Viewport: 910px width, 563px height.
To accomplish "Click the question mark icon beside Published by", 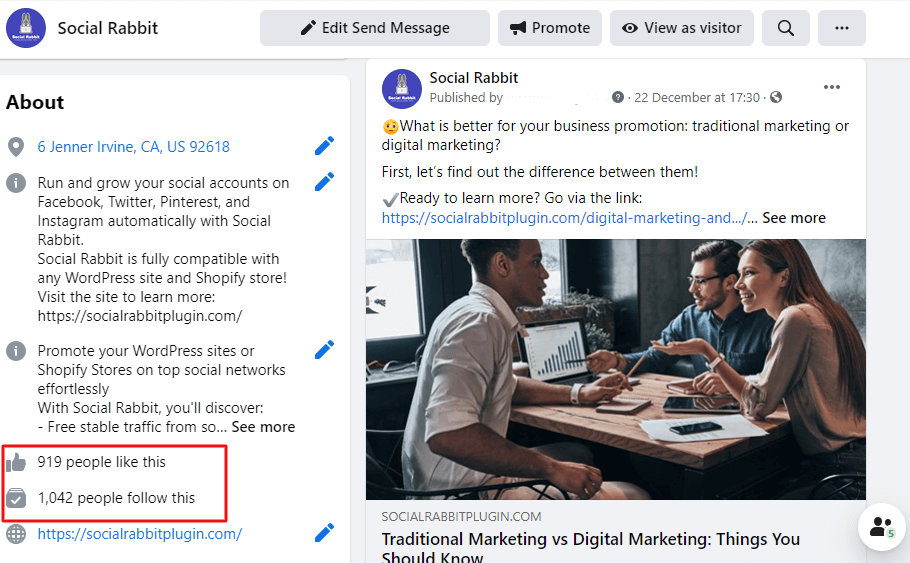I will [x=618, y=97].
